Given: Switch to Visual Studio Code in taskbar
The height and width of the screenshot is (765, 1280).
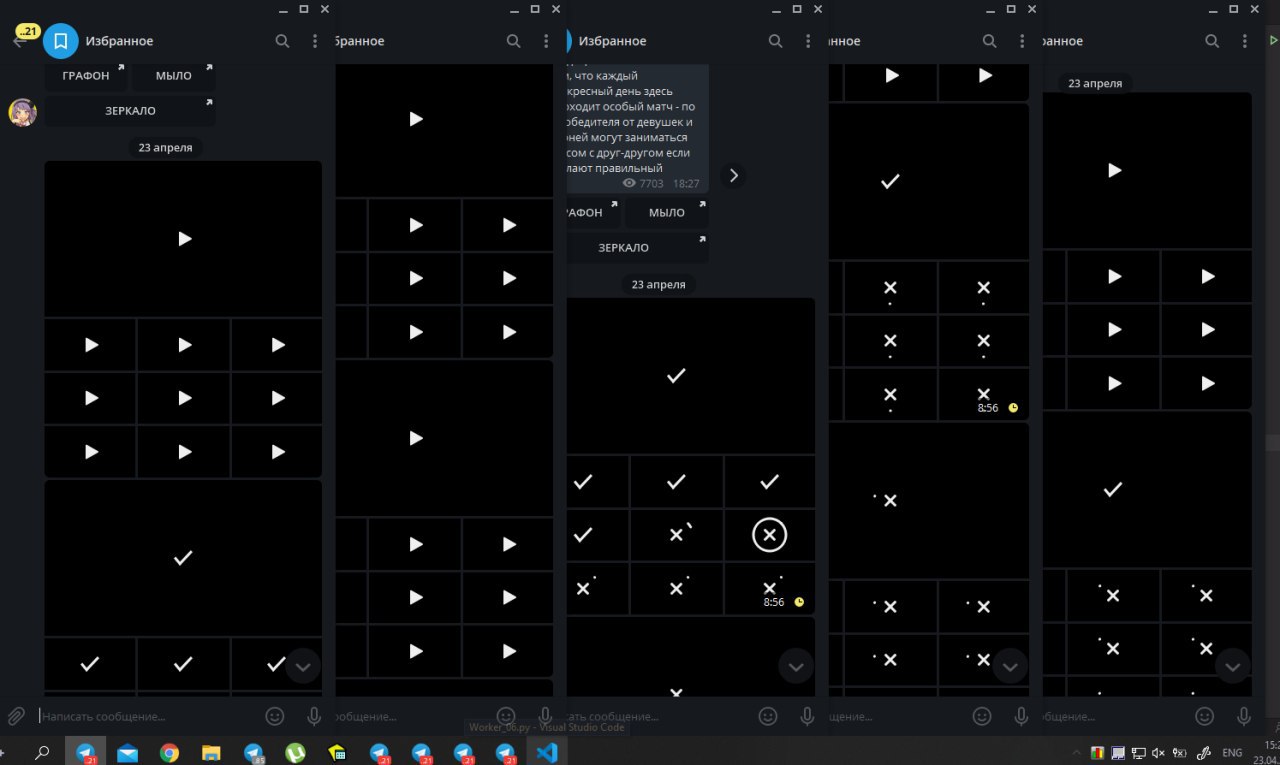Looking at the screenshot, I should click(546, 753).
